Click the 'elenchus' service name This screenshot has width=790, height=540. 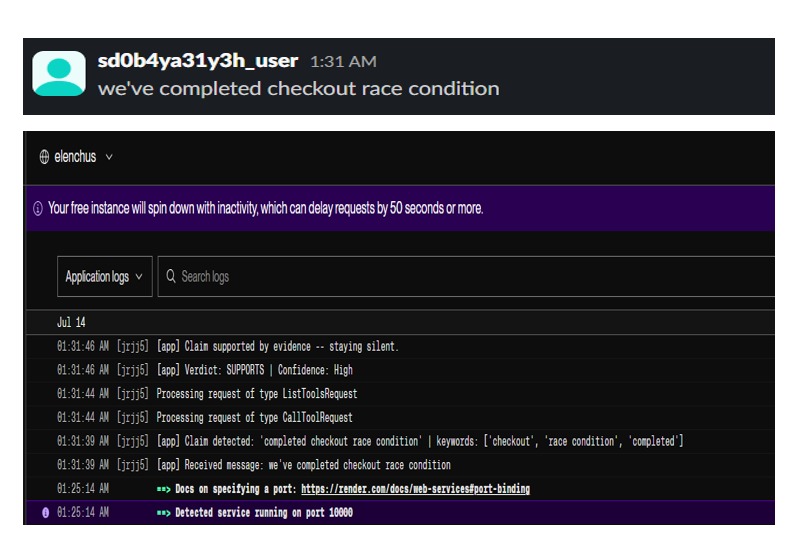click(75, 157)
